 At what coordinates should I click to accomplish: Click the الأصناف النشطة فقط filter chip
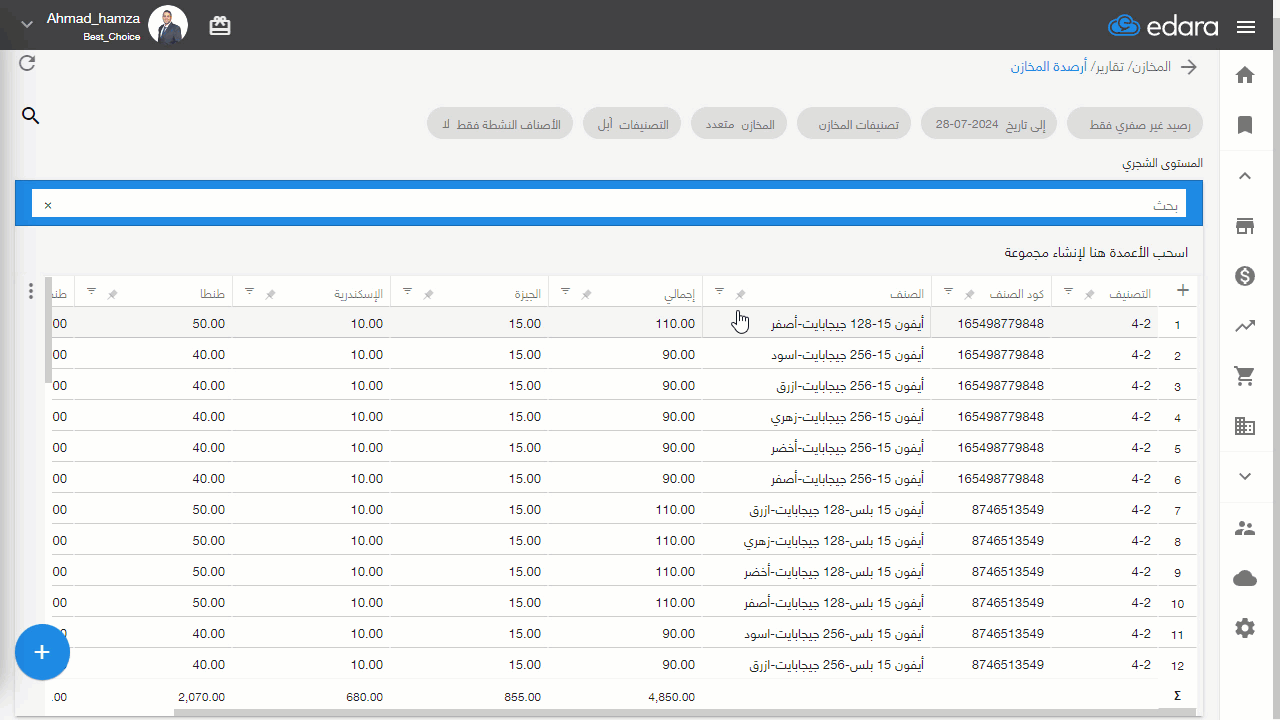pos(500,124)
